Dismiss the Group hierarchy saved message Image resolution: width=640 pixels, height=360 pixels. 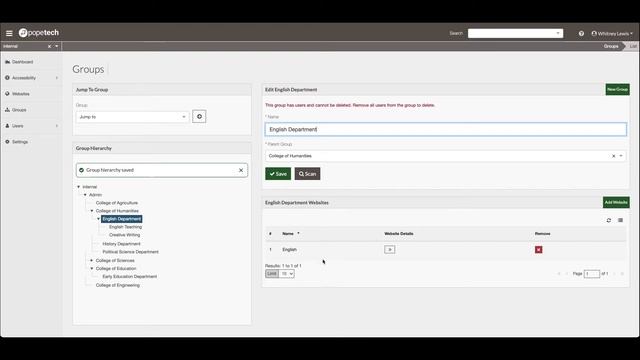(x=241, y=170)
